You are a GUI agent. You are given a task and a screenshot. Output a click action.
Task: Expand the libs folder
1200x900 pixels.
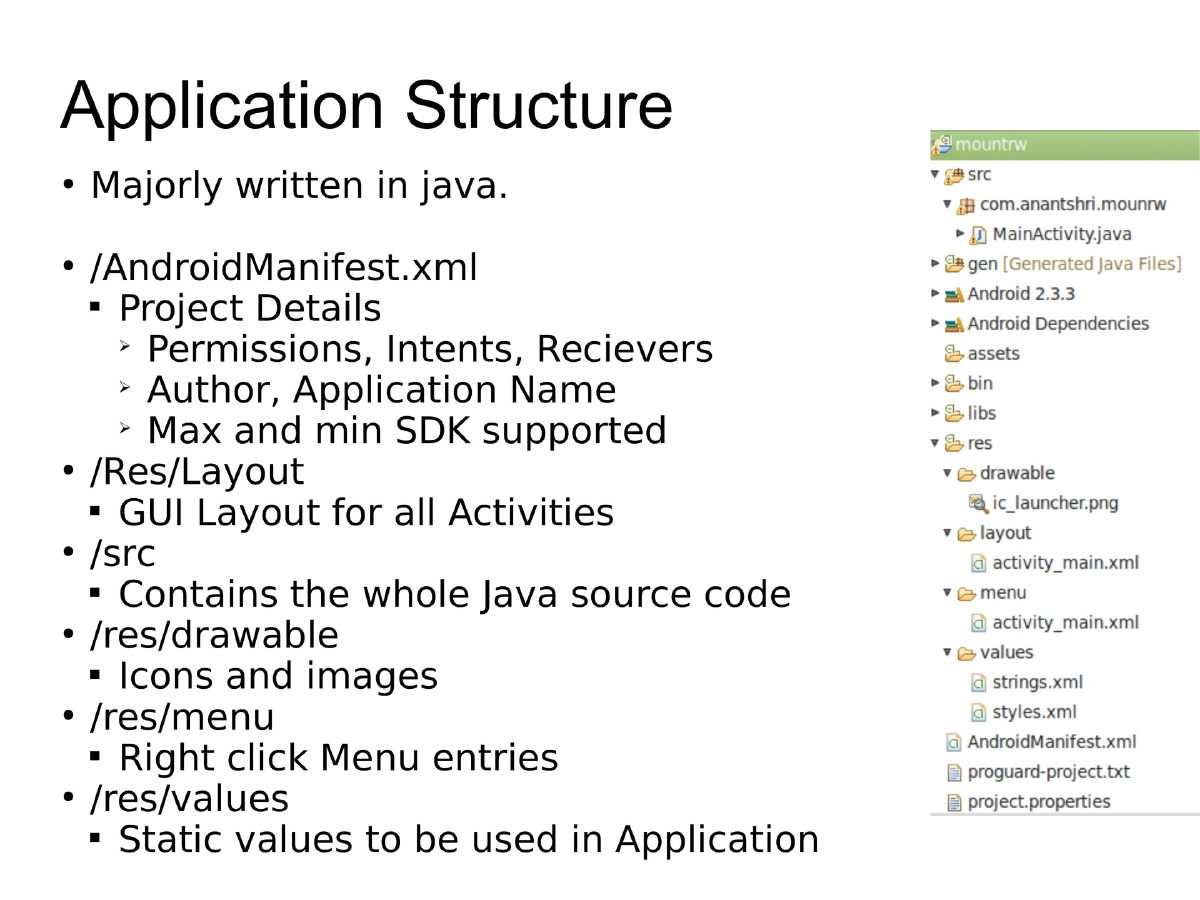pos(934,413)
